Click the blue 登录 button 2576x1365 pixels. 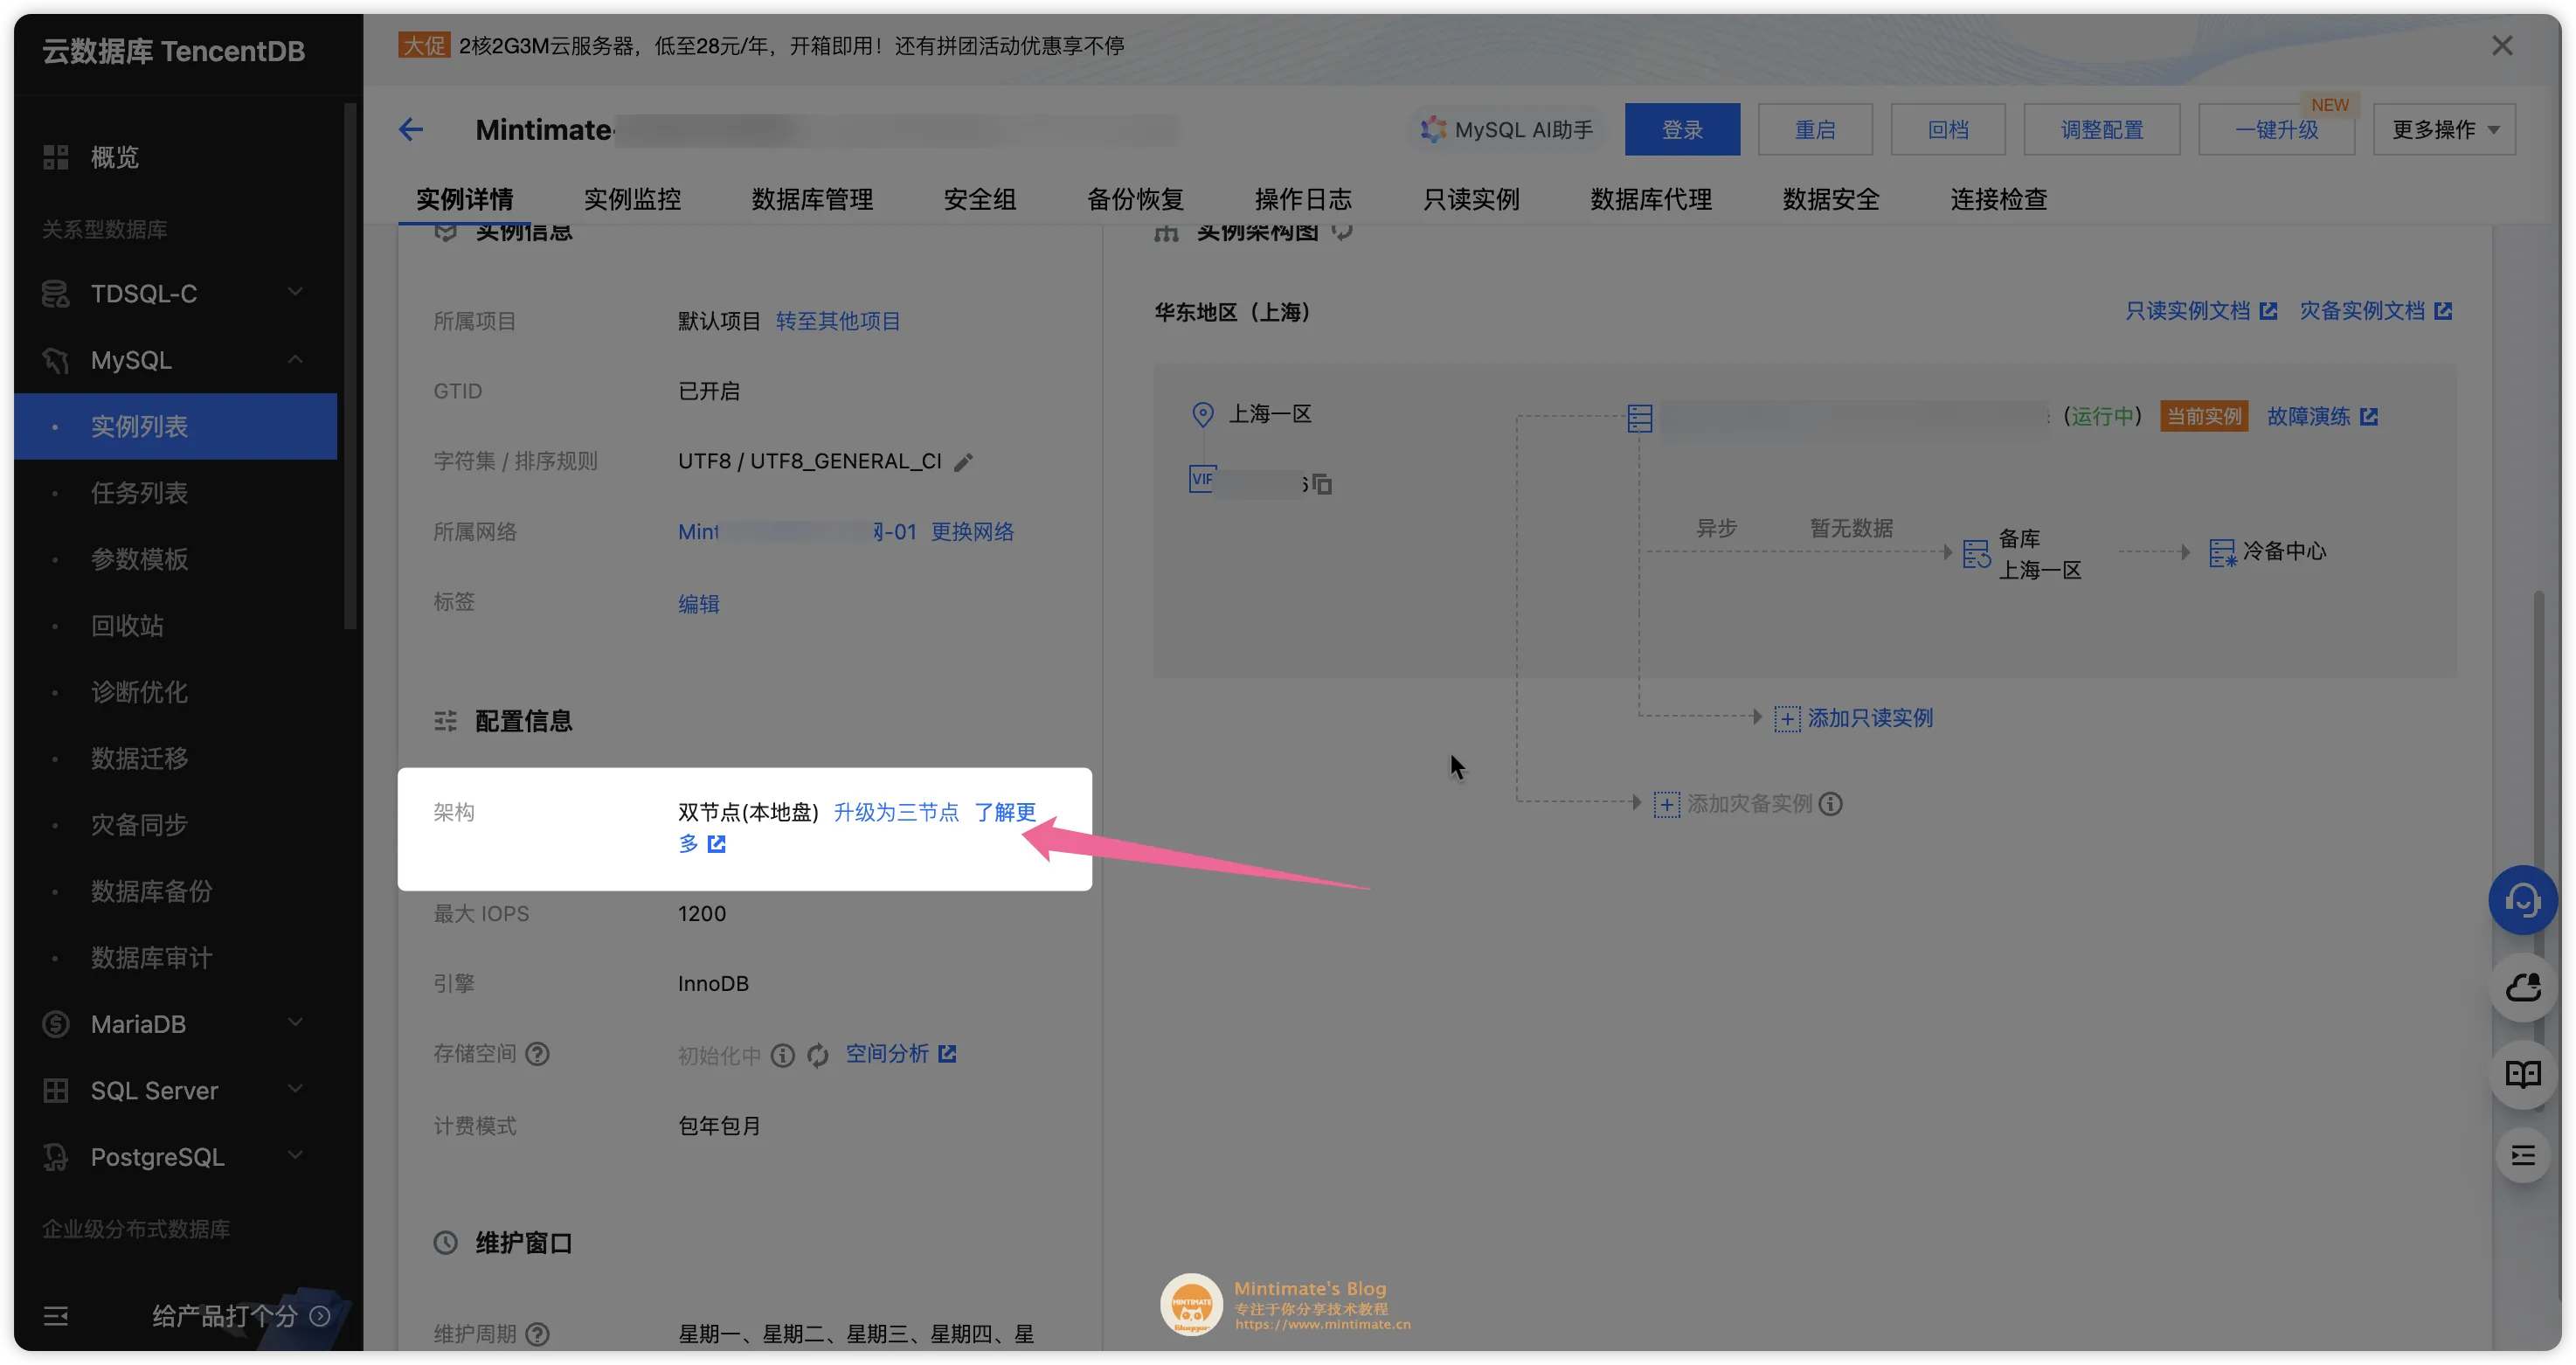tap(1682, 129)
